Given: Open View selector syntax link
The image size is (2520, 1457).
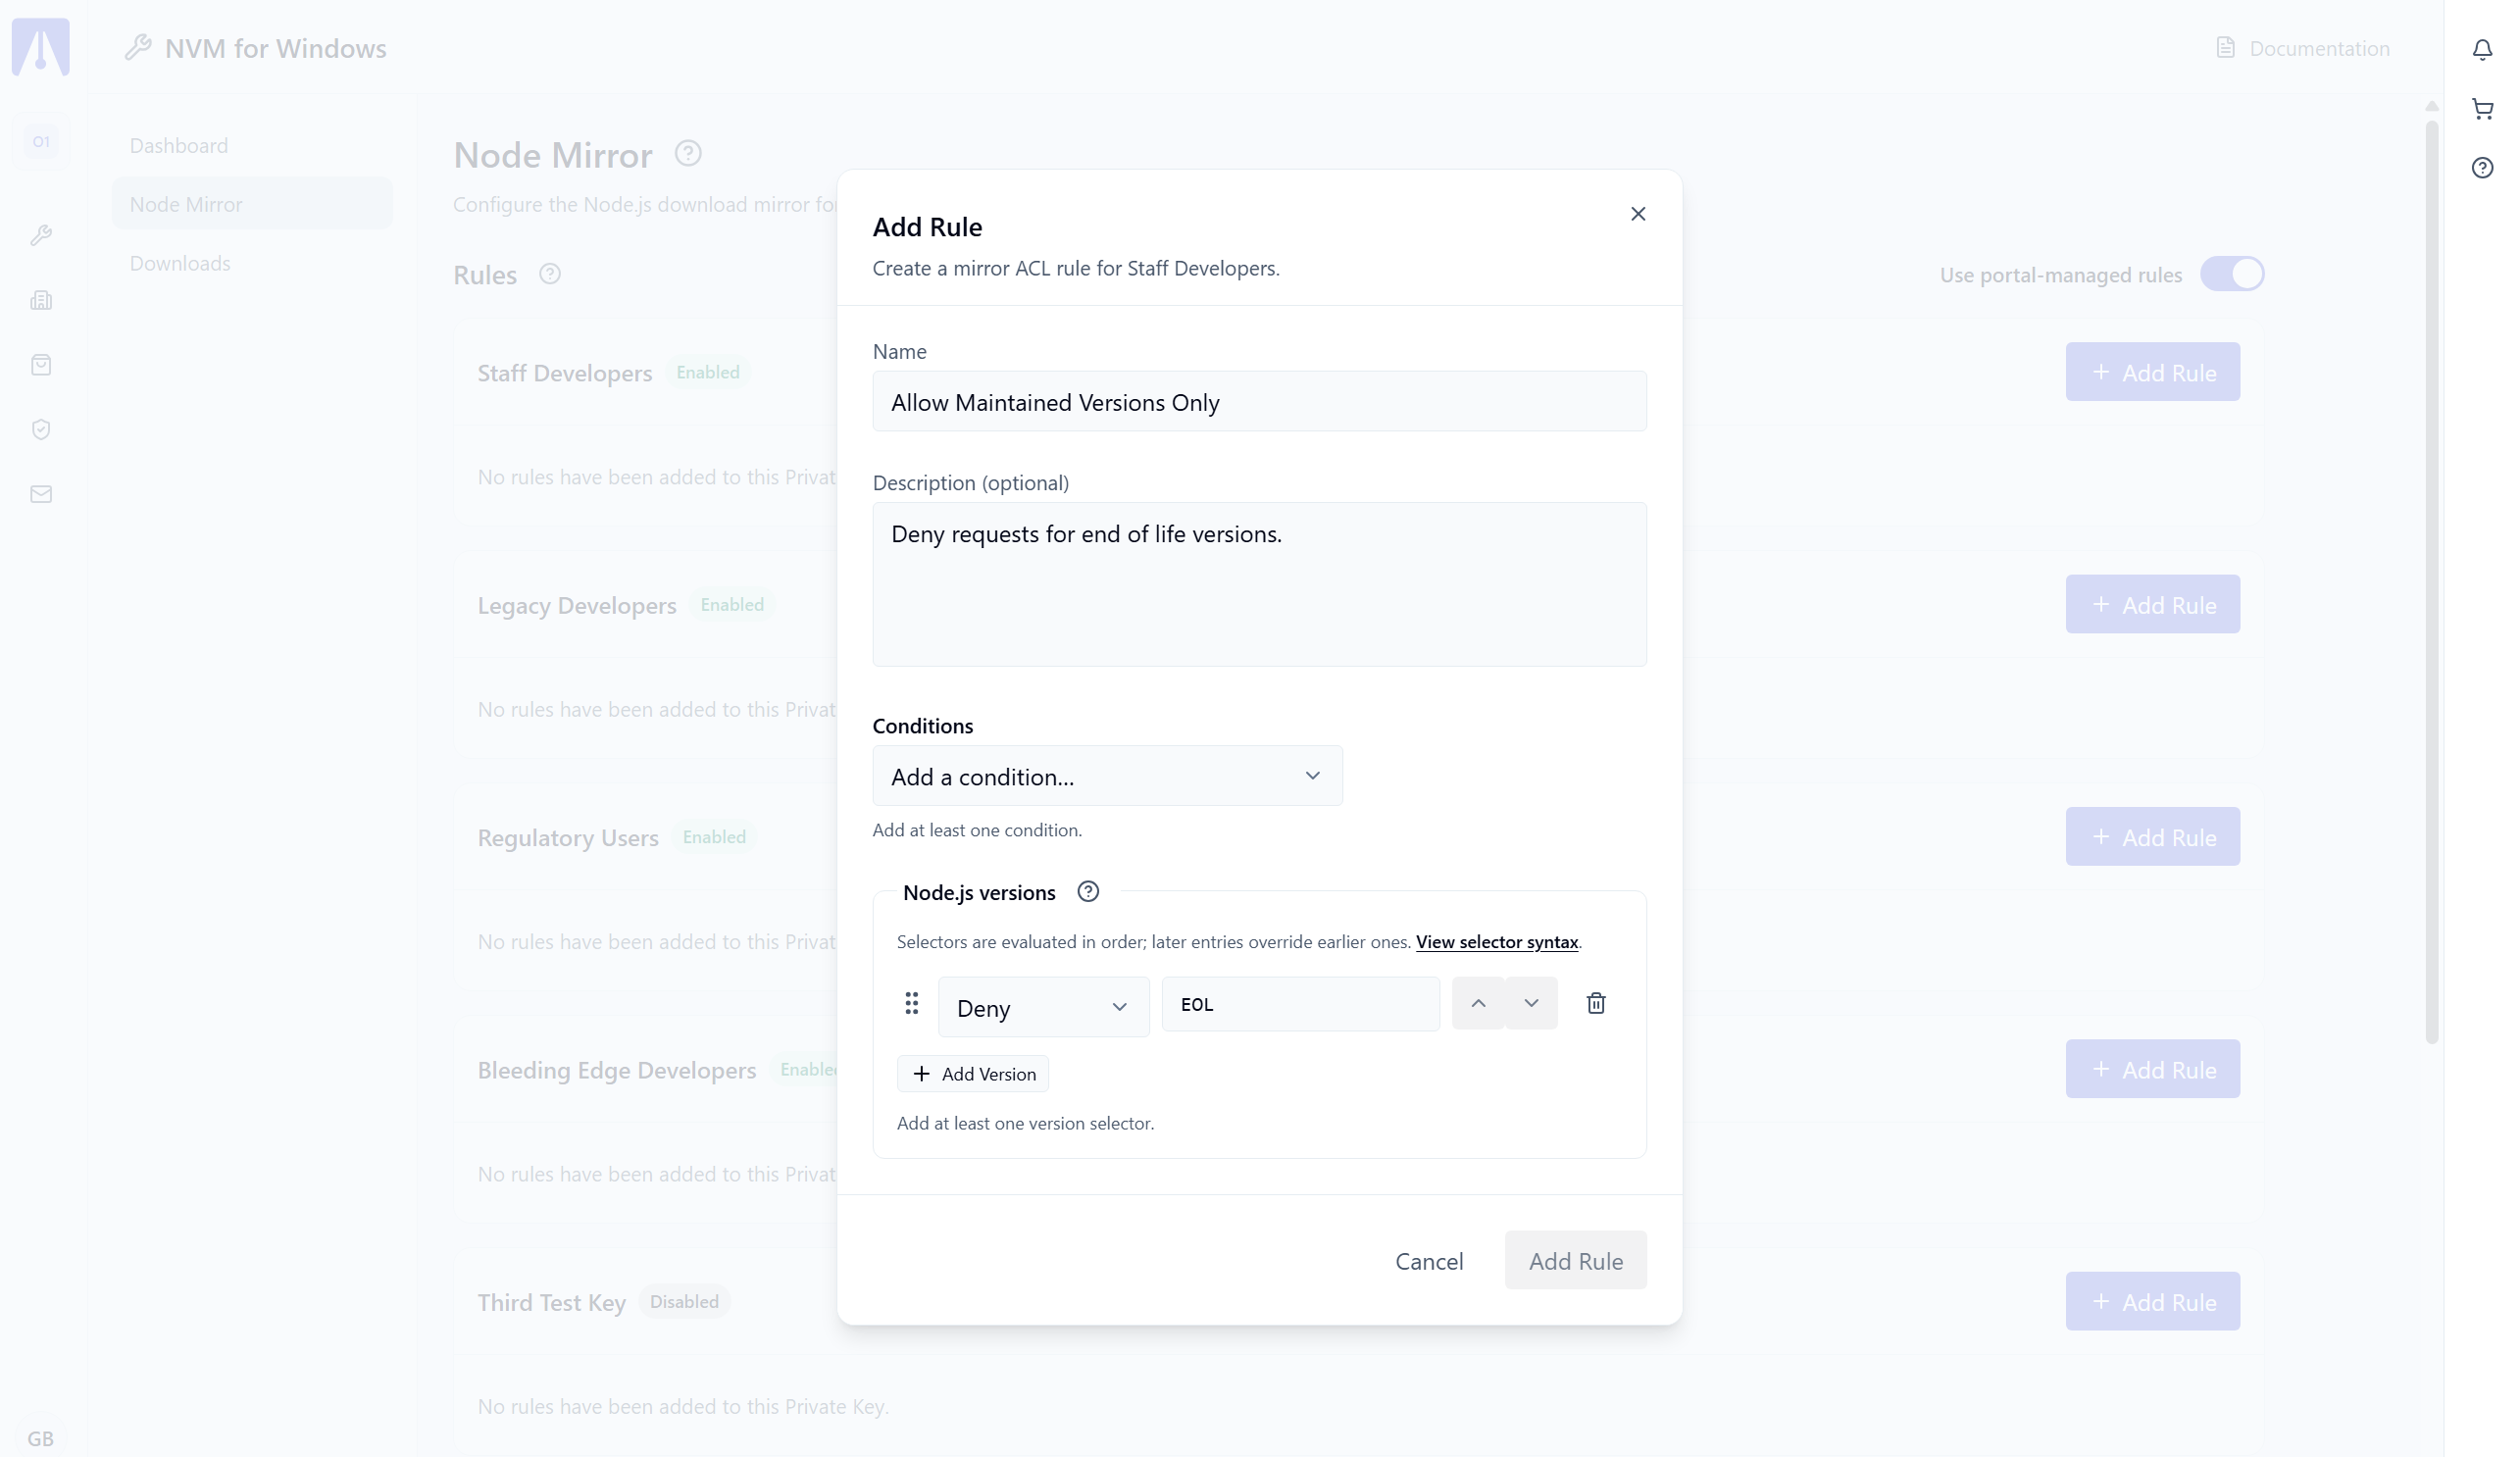Looking at the screenshot, I should click(x=1497, y=941).
